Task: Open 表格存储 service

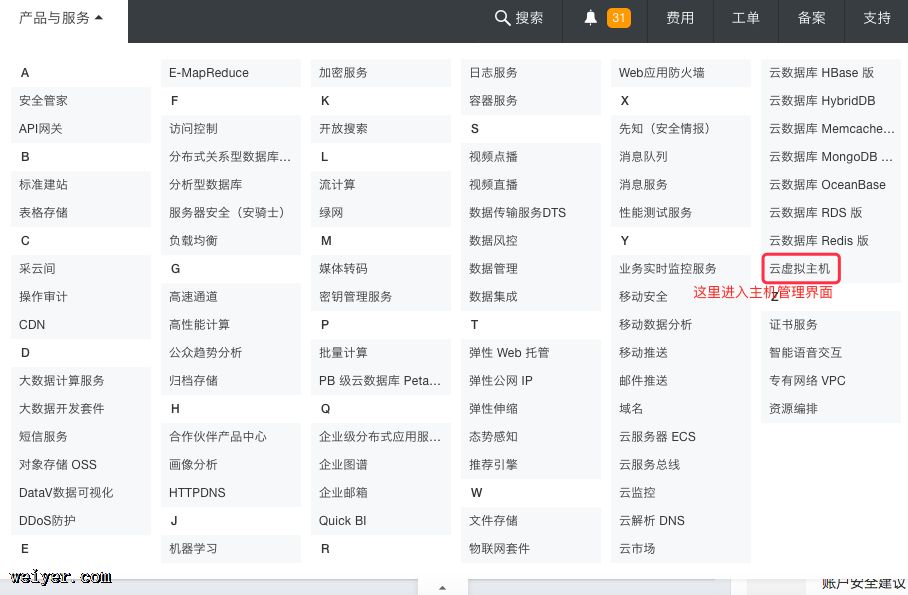Action: tap(43, 213)
